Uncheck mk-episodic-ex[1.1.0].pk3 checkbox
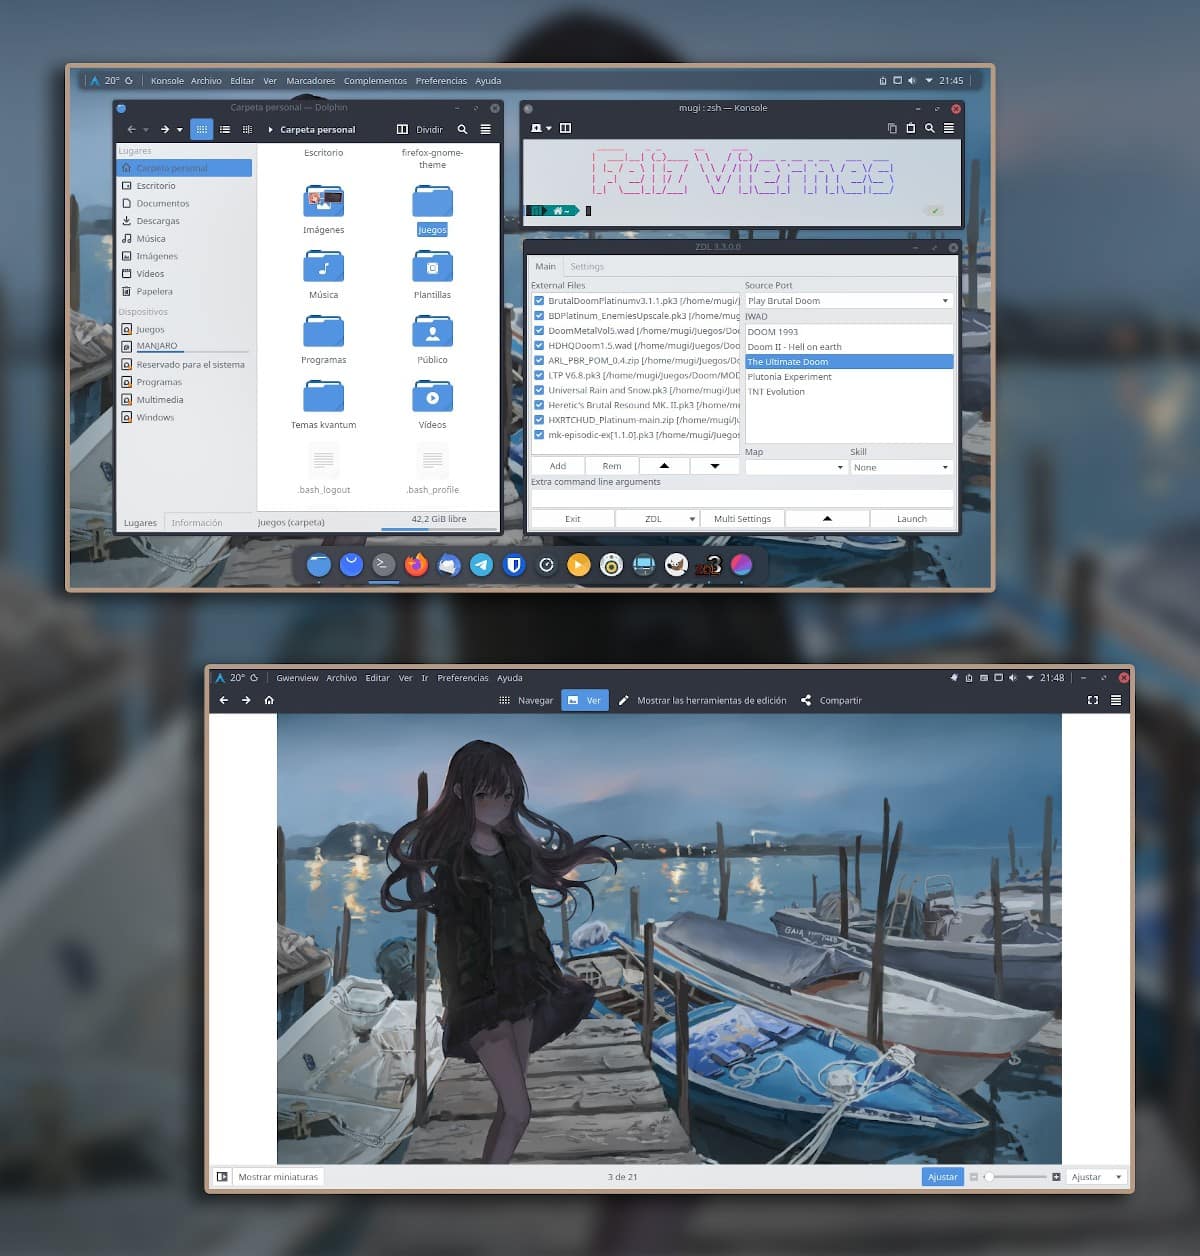Screen dimensions: 1200x1256 click(539, 435)
